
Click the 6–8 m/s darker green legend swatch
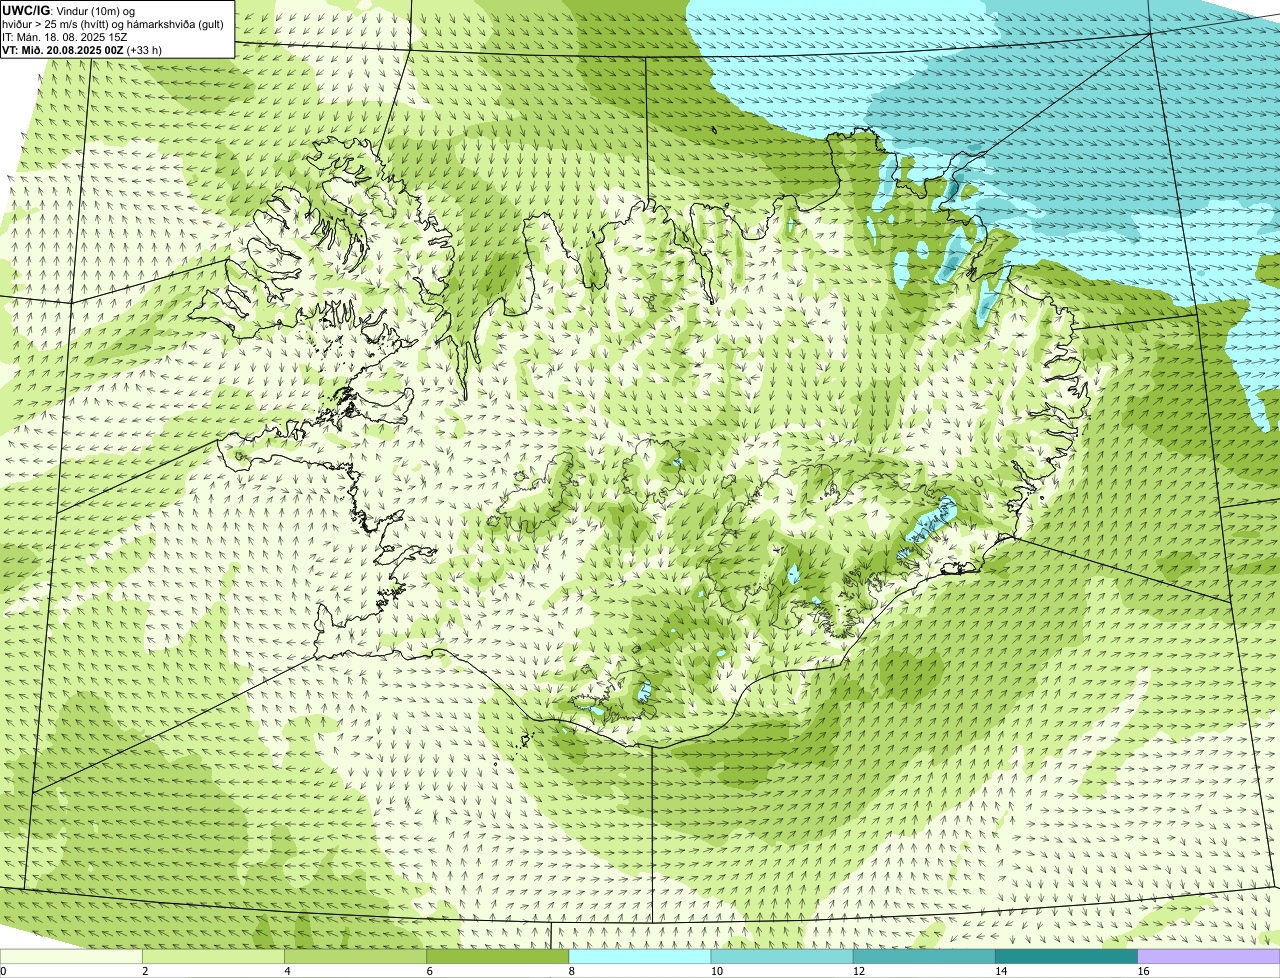pyautogui.click(x=498, y=957)
